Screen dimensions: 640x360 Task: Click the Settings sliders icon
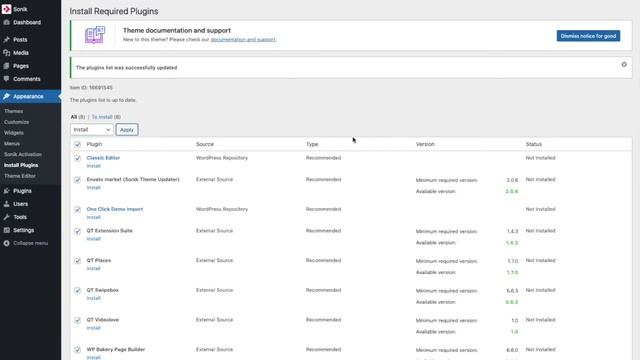point(6,230)
